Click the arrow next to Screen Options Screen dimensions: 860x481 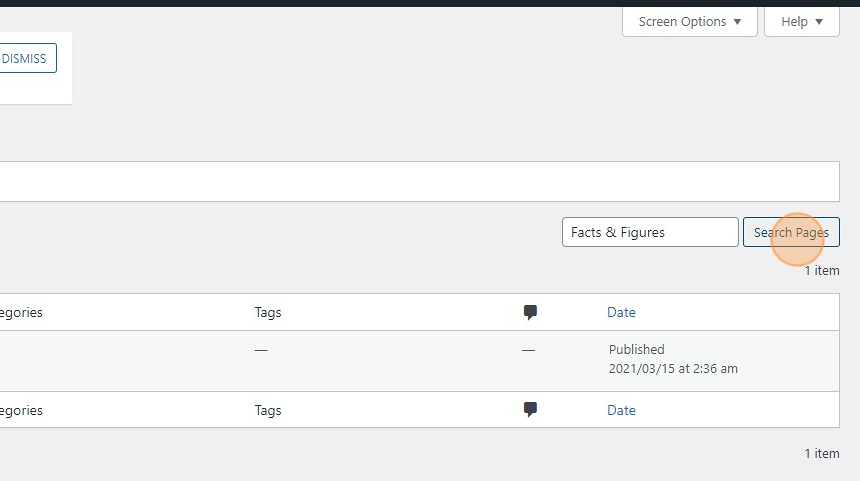coord(738,22)
